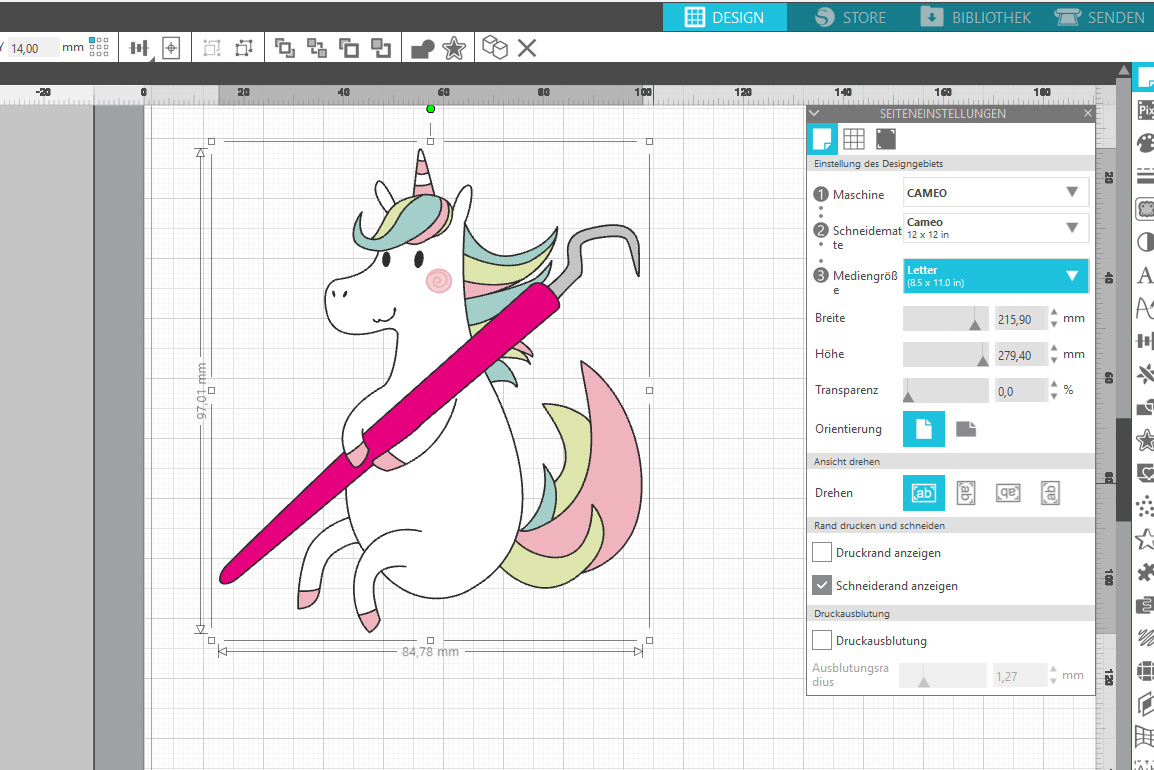Viewport: 1154px width, 770px height.
Task: Click the Transparenz slider
Action: (x=945, y=391)
